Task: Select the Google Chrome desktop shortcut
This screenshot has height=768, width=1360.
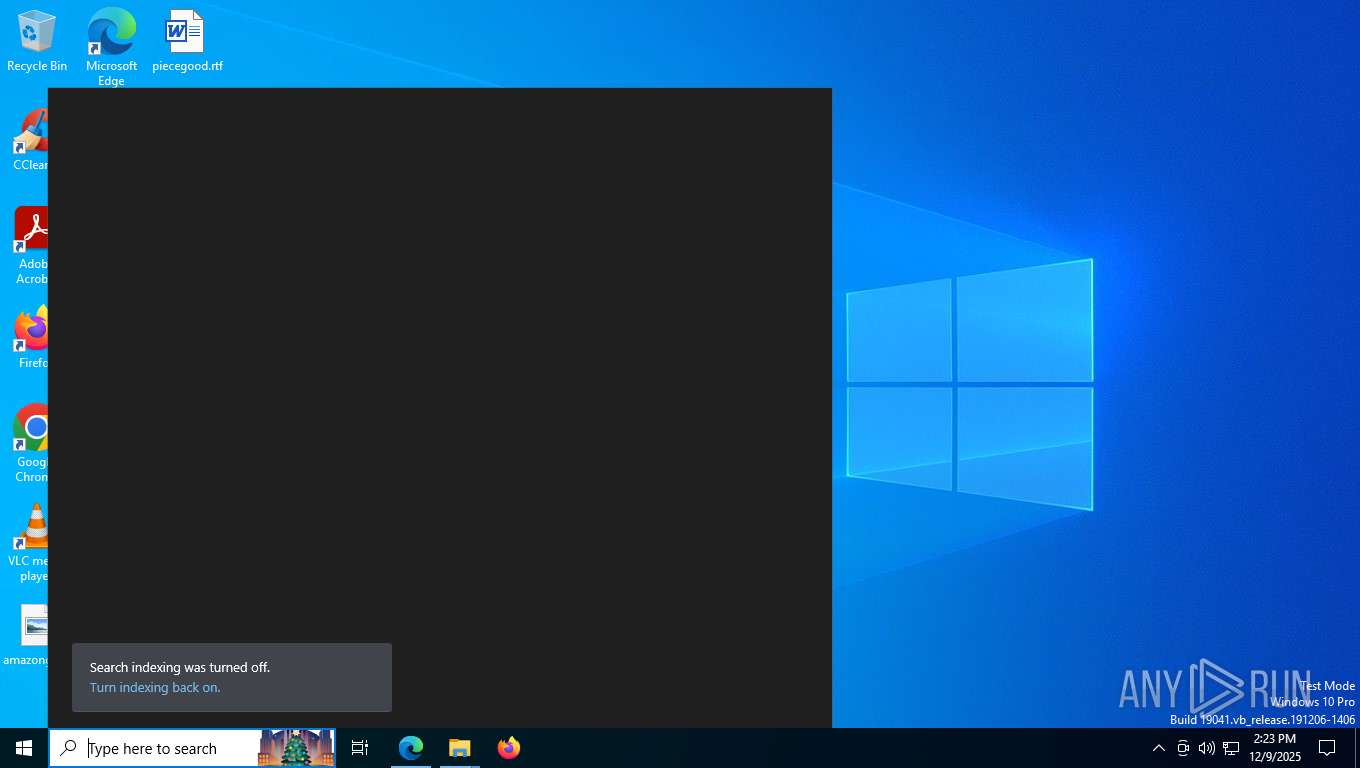Action: tap(30, 444)
